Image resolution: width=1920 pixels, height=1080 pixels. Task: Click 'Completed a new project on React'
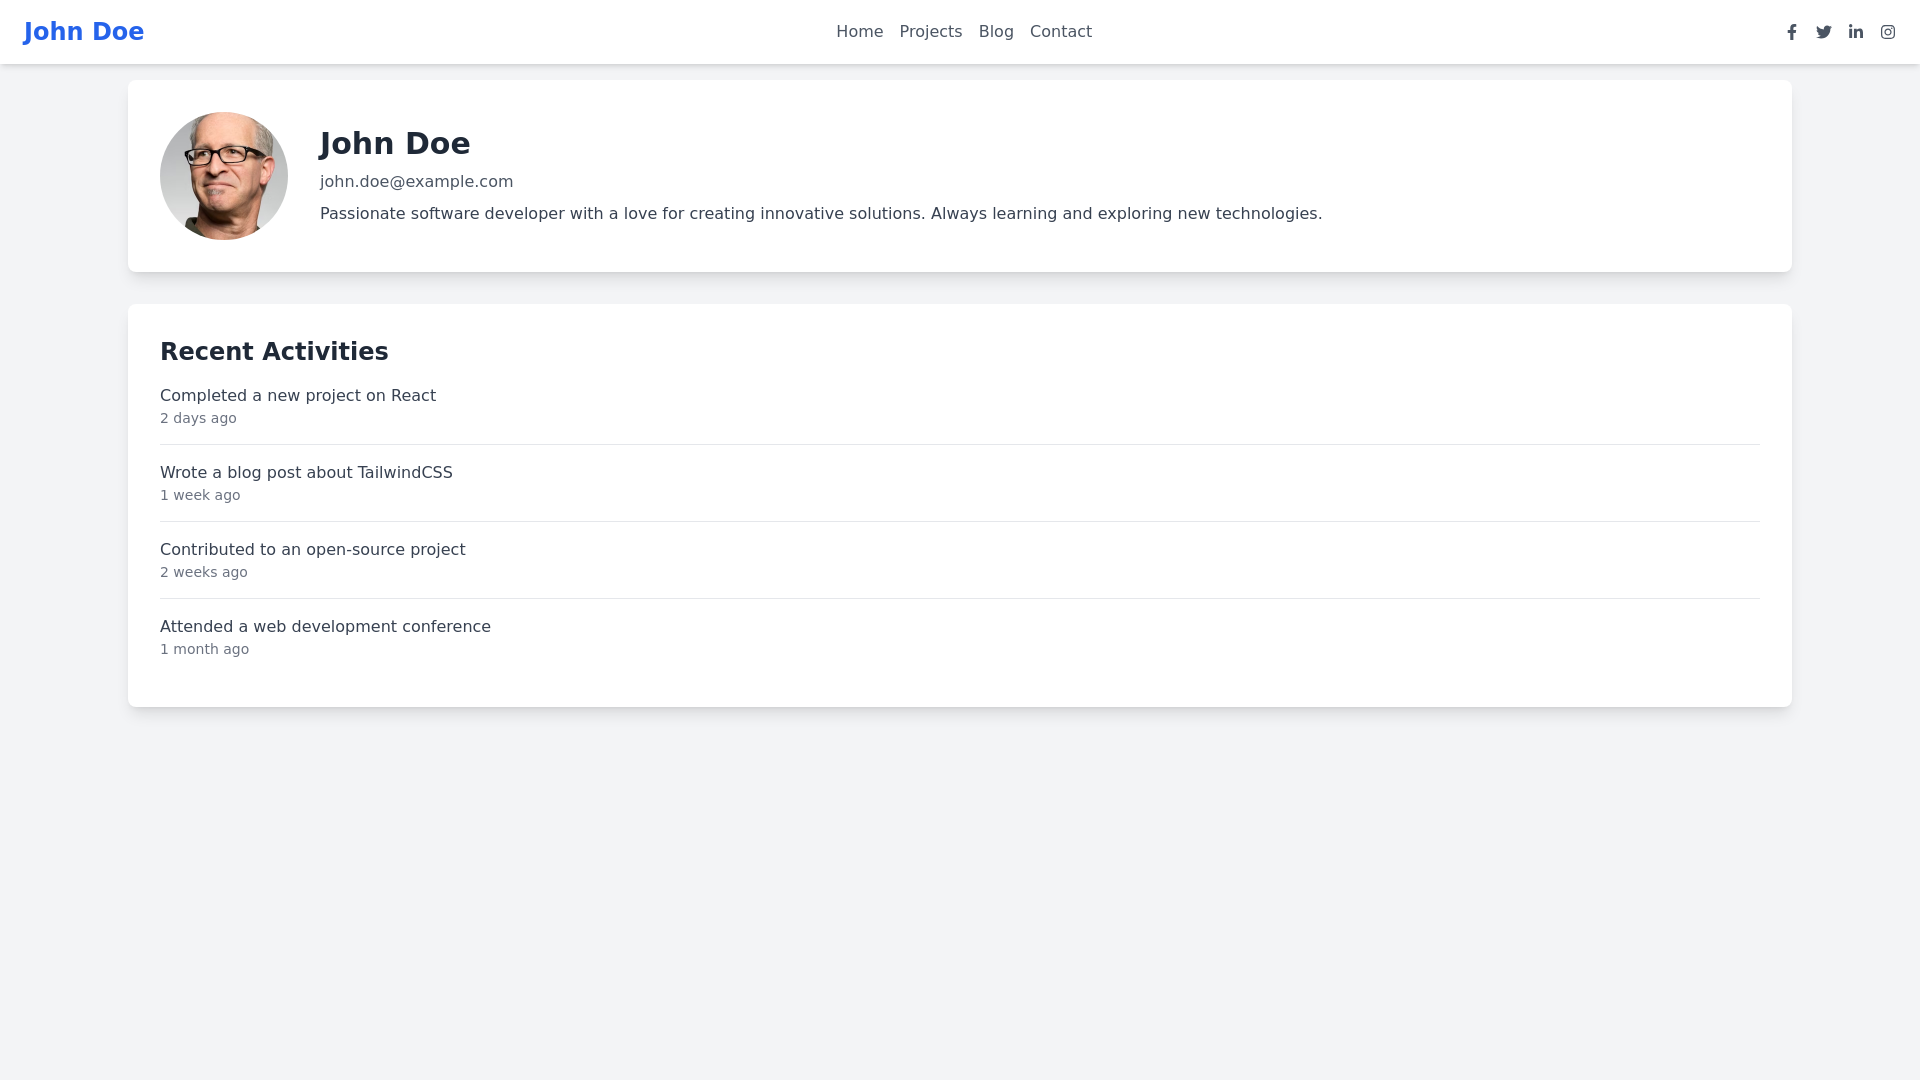pos(298,395)
